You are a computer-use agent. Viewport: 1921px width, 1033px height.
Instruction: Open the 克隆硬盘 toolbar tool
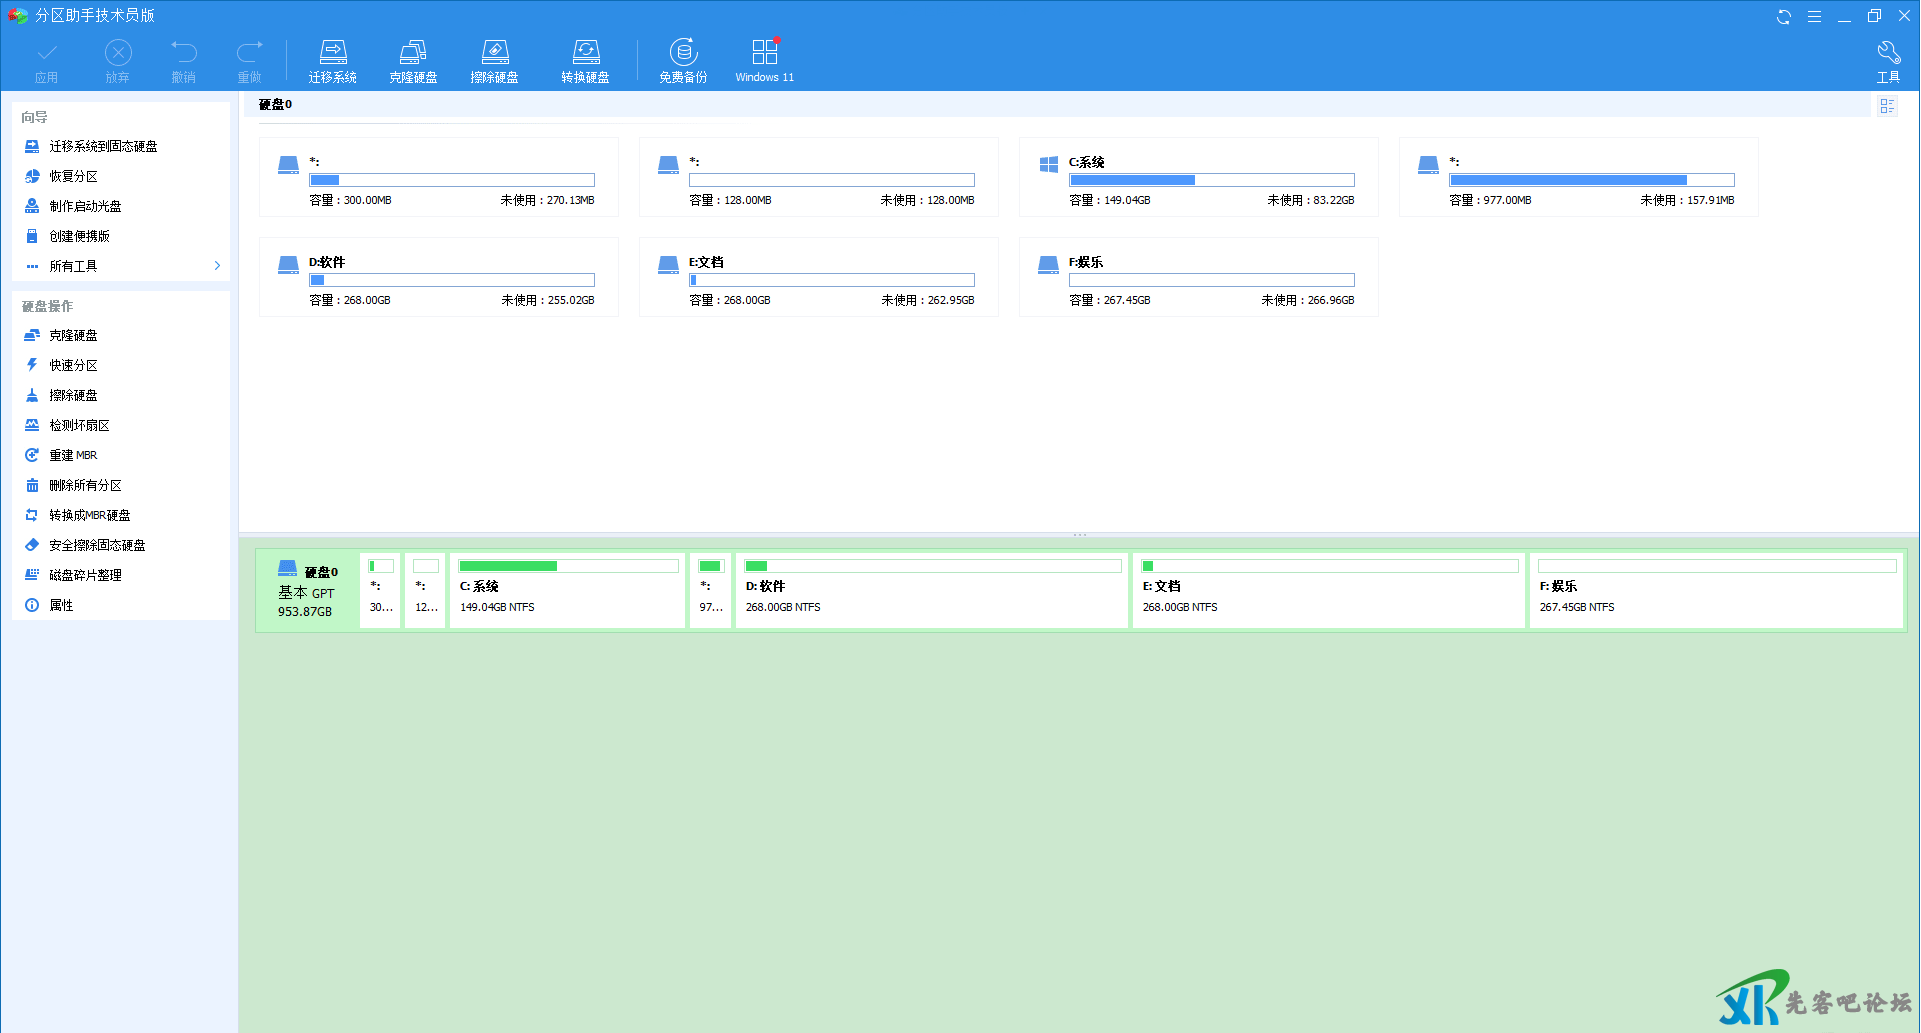coord(413,60)
